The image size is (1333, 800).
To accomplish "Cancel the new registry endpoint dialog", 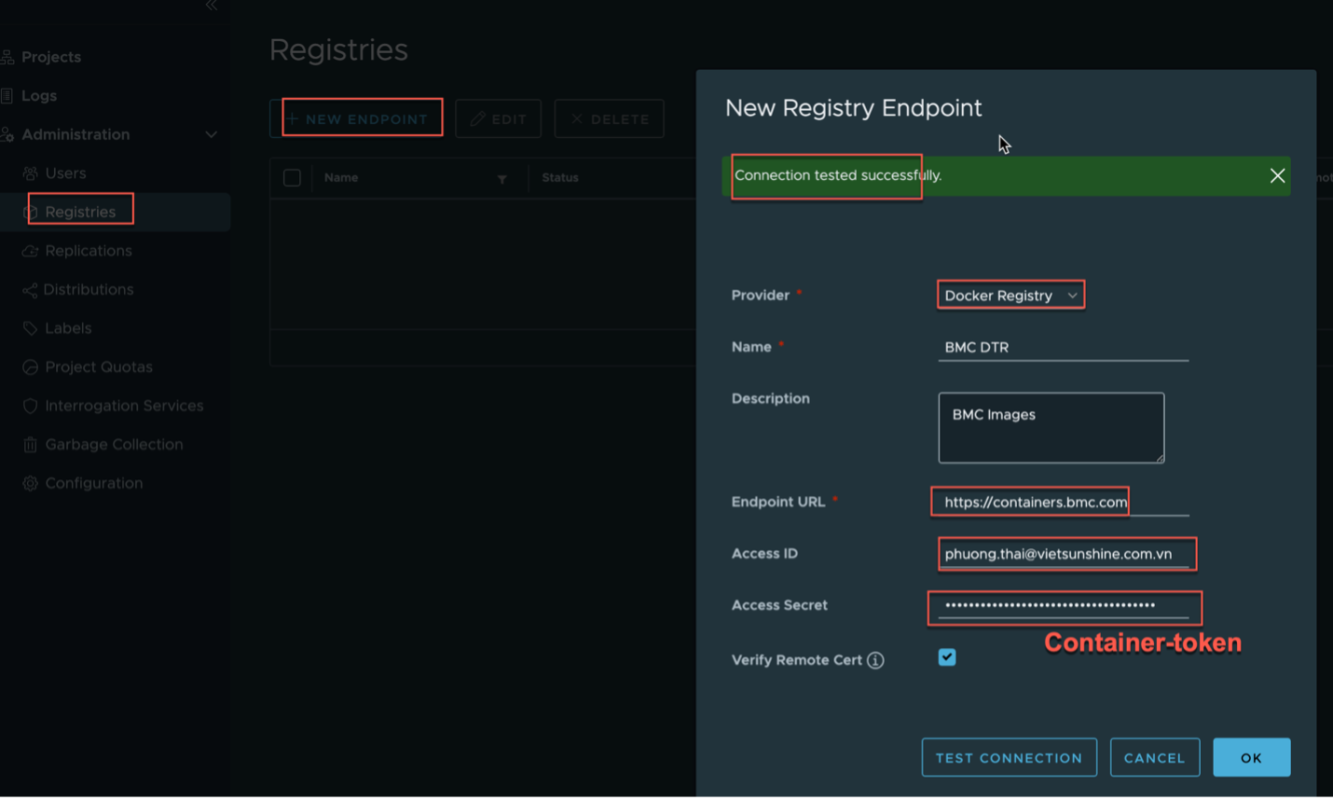I will pyautogui.click(x=1154, y=758).
